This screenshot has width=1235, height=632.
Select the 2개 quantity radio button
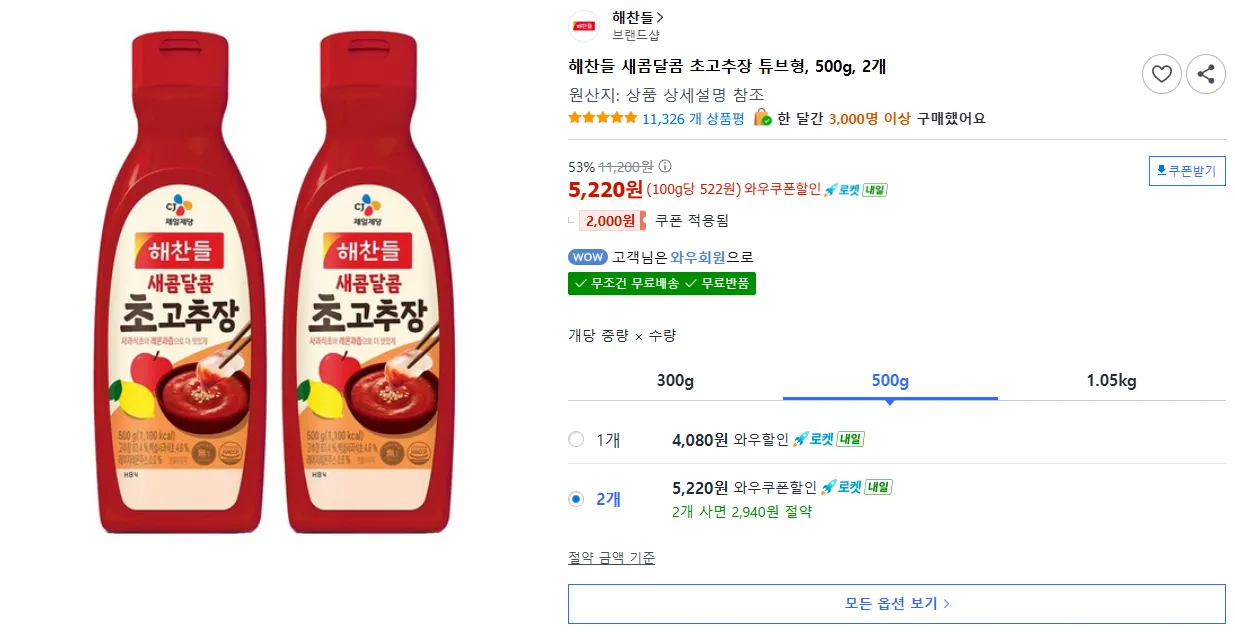(576, 499)
